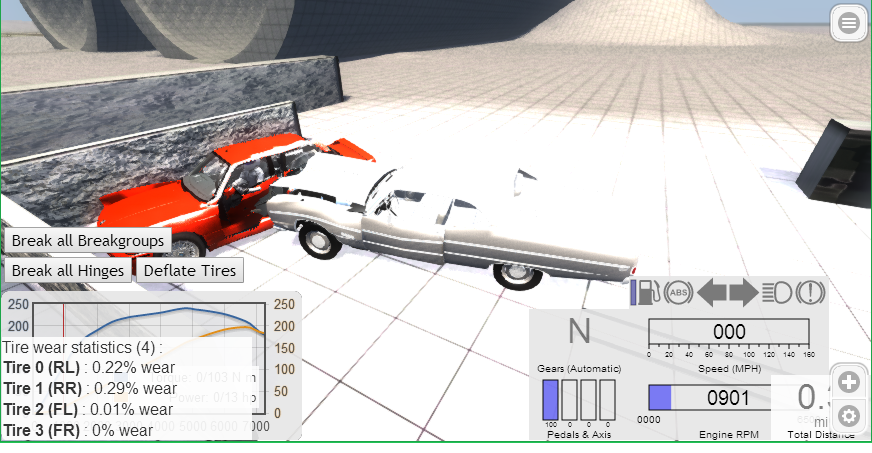The height and width of the screenshot is (453, 872).
Task: Click the gear indicator N
Action: (579, 331)
